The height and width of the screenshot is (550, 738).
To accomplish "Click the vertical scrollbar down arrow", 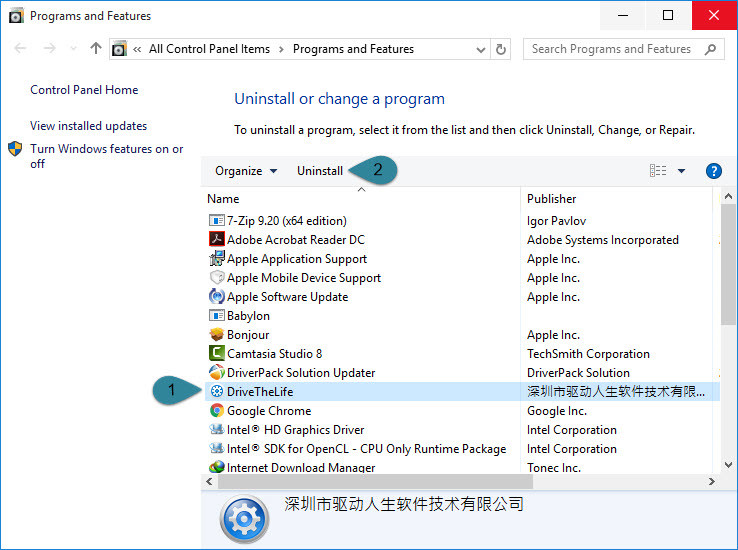I will tap(728, 465).
